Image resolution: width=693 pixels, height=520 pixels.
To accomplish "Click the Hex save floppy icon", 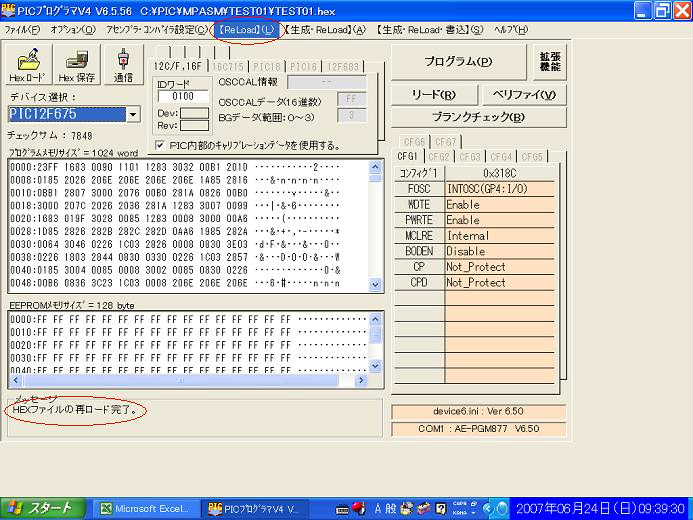I will point(77,65).
